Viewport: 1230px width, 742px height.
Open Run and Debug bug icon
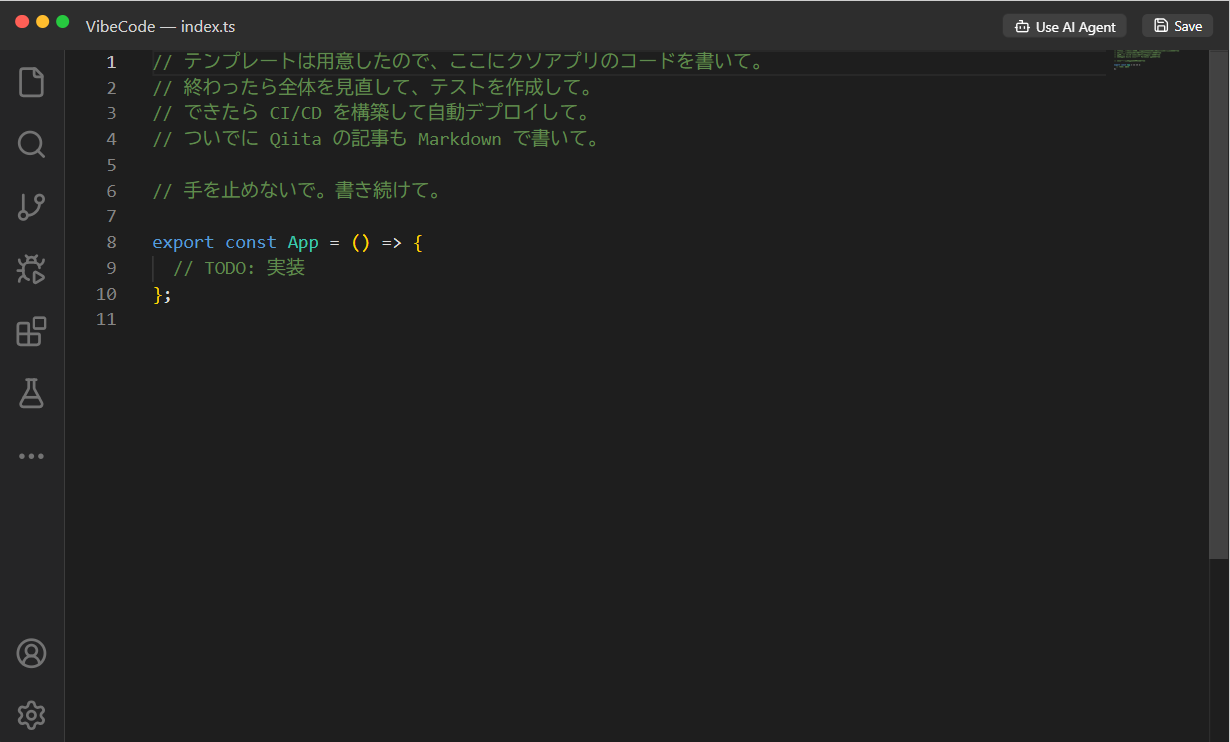click(32, 269)
